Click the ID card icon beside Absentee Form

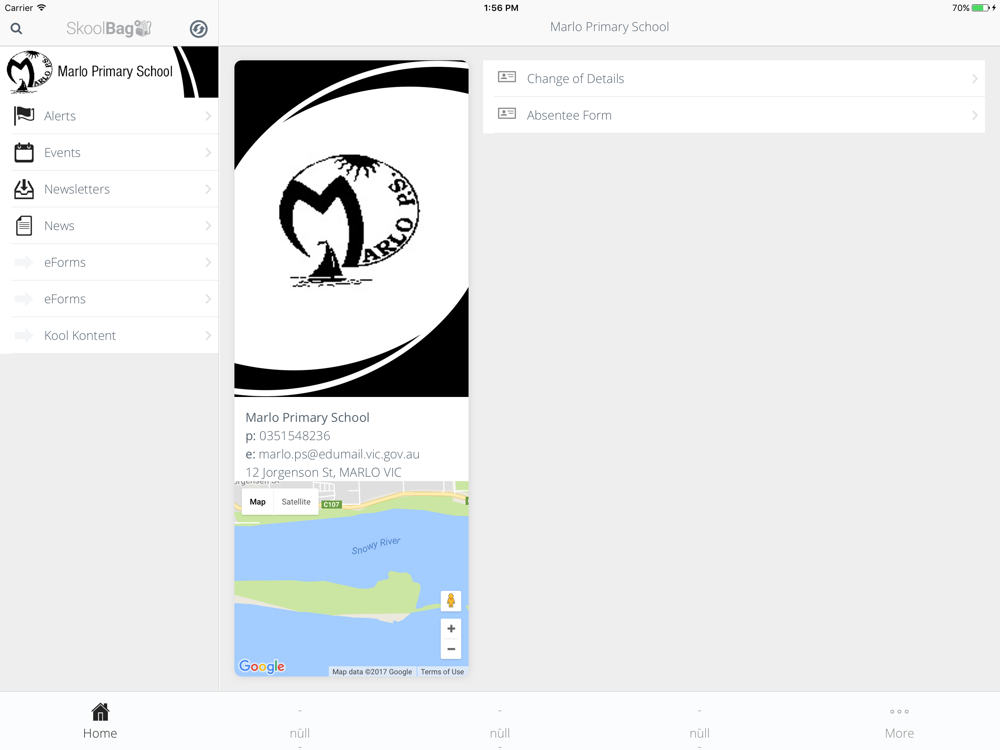(507, 114)
